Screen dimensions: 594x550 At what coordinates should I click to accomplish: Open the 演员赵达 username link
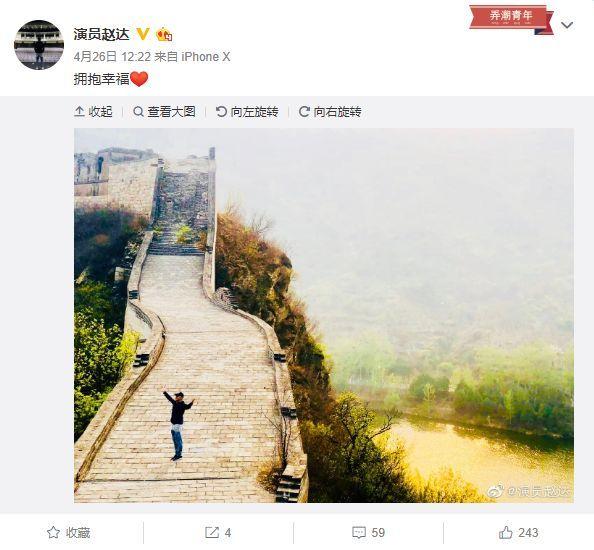point(102,34)
